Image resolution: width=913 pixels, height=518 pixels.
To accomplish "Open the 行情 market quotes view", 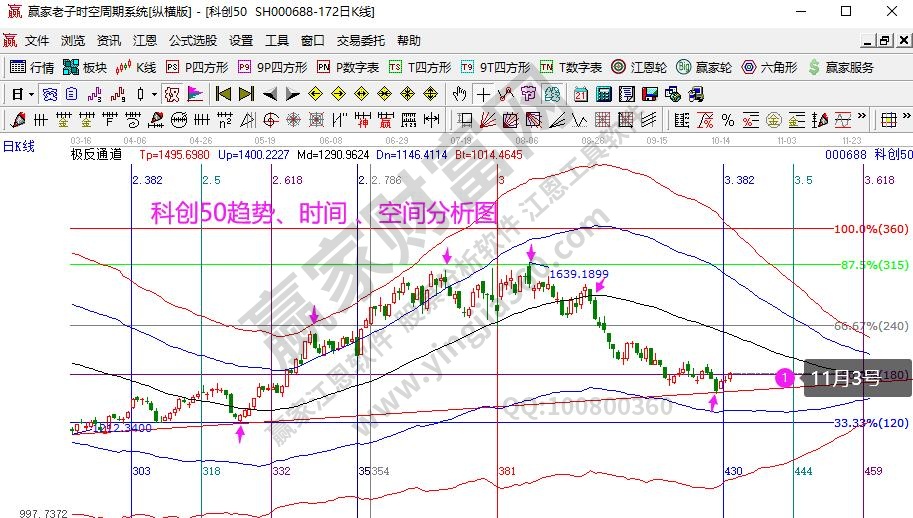I will (x=32, y=68).
